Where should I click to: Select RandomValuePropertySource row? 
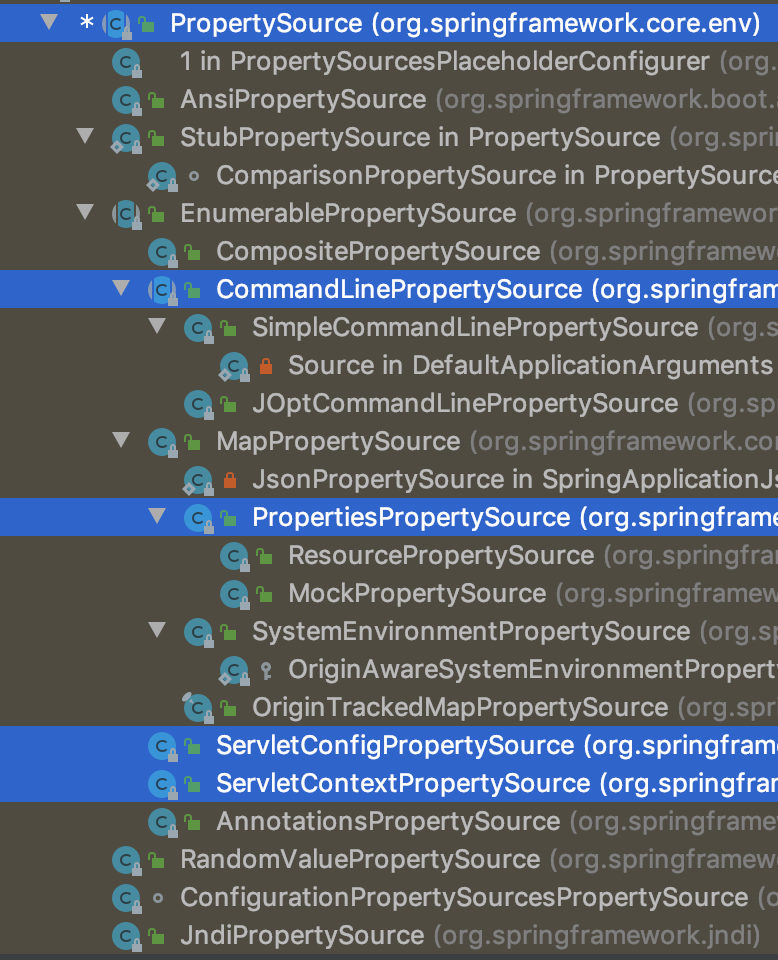tap(389, 858)
